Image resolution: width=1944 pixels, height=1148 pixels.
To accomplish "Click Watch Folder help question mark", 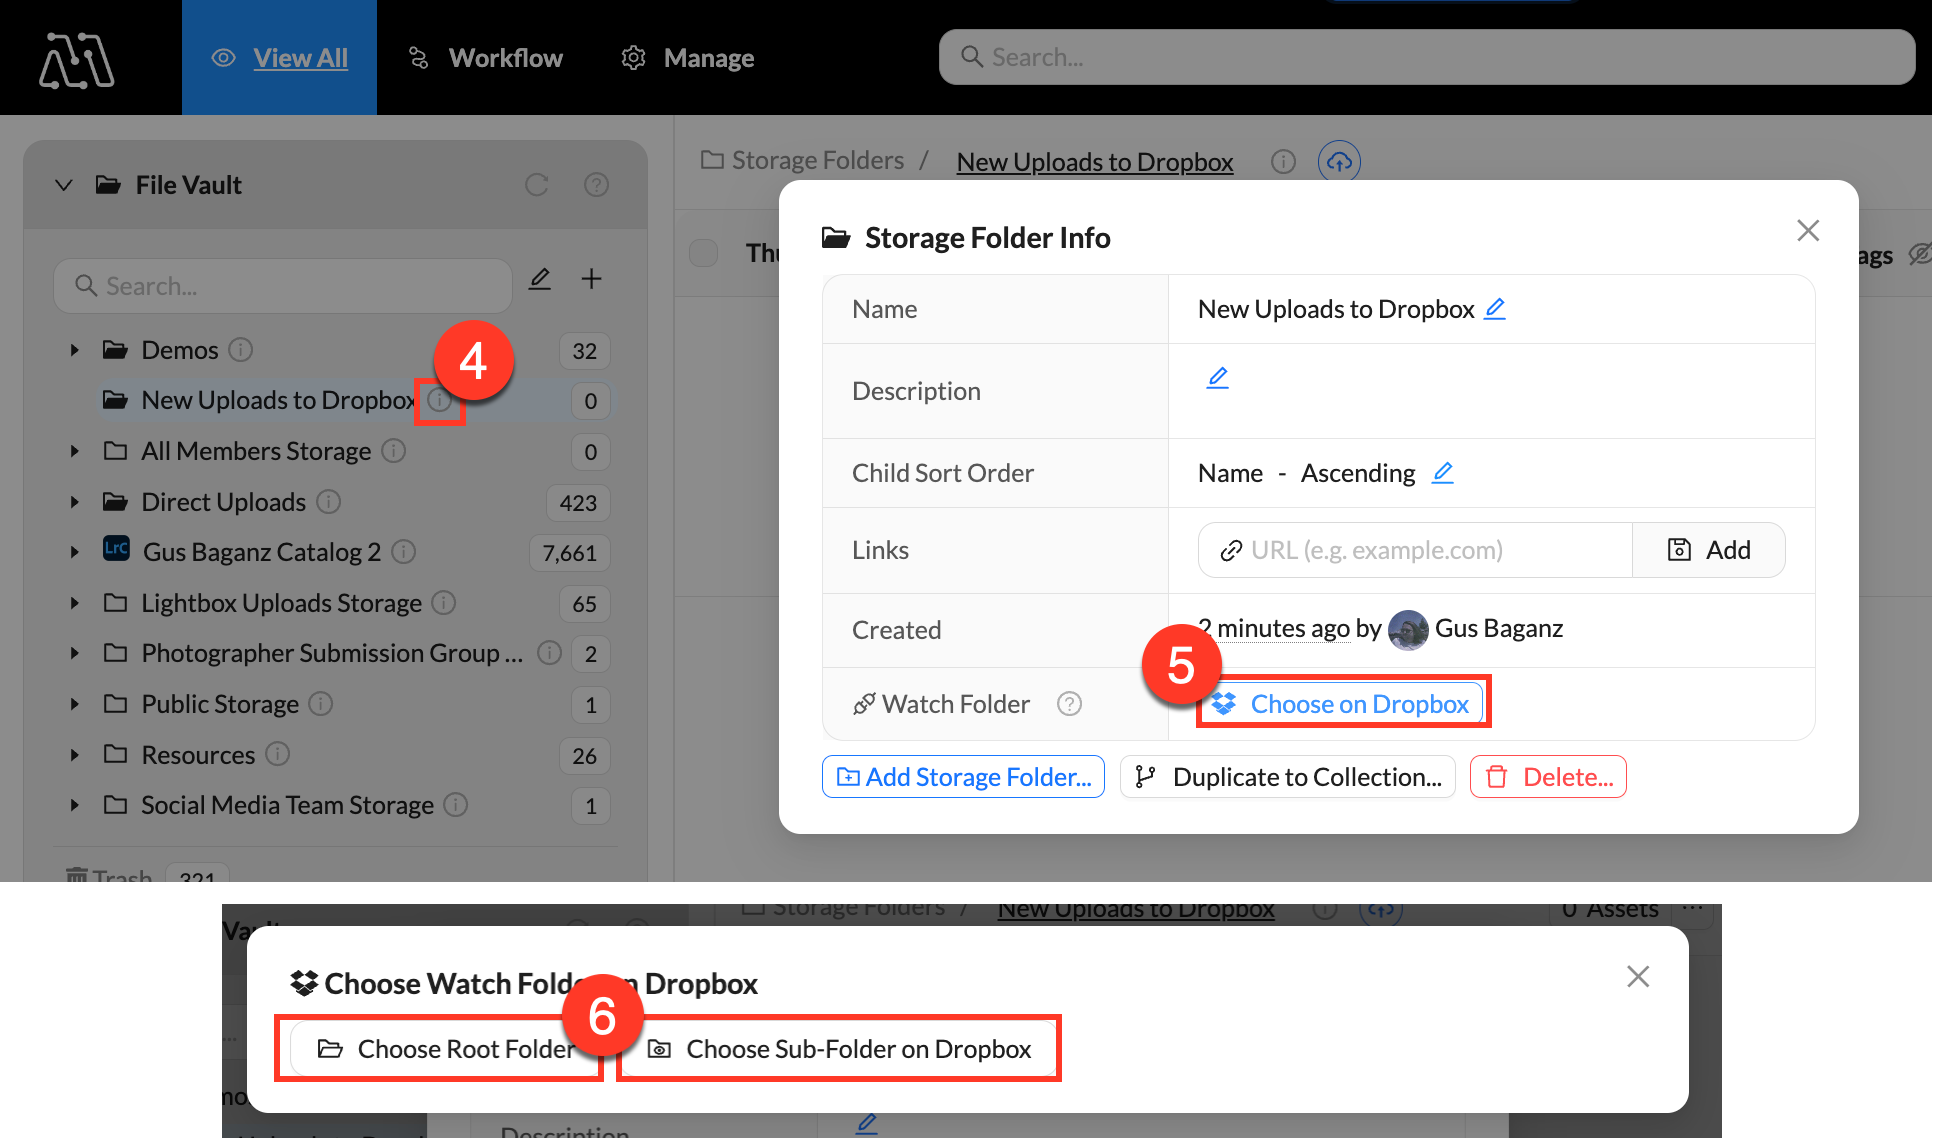I will tap(1069, 704).
